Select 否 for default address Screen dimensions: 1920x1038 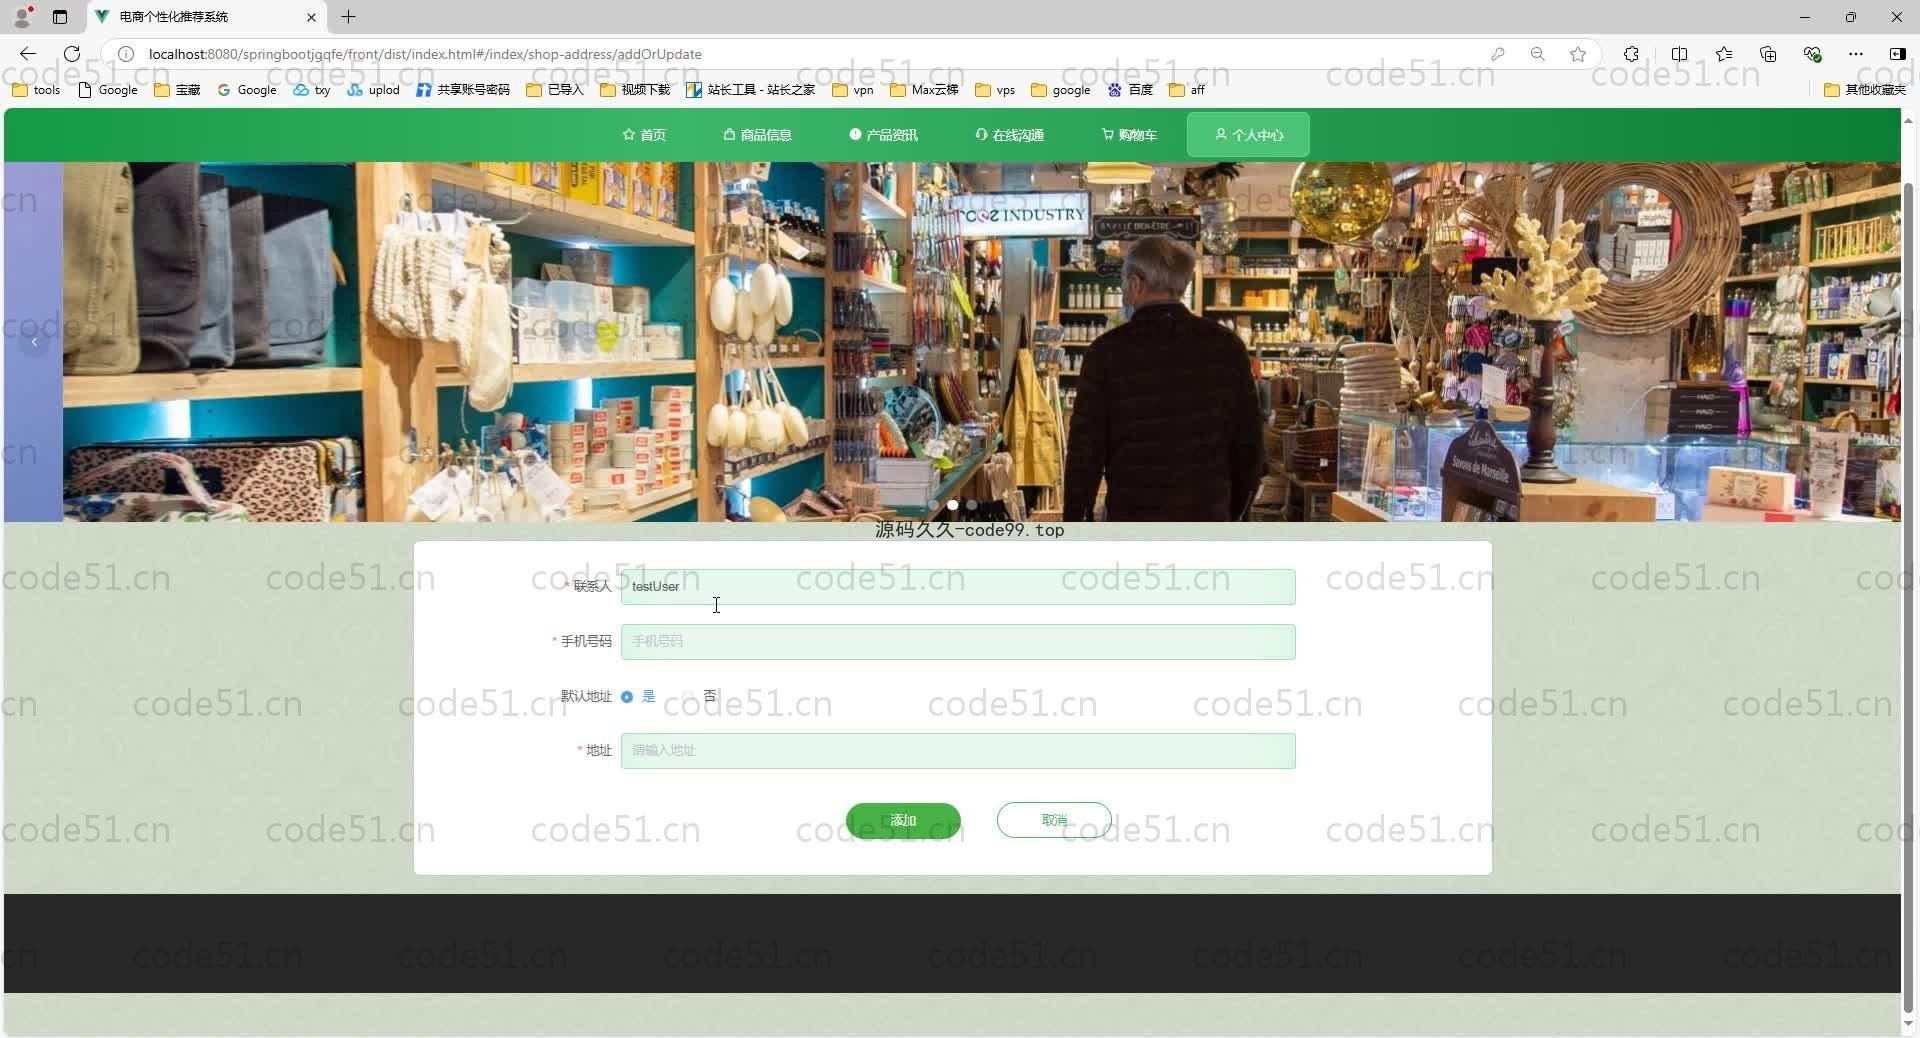pos(700,696)
